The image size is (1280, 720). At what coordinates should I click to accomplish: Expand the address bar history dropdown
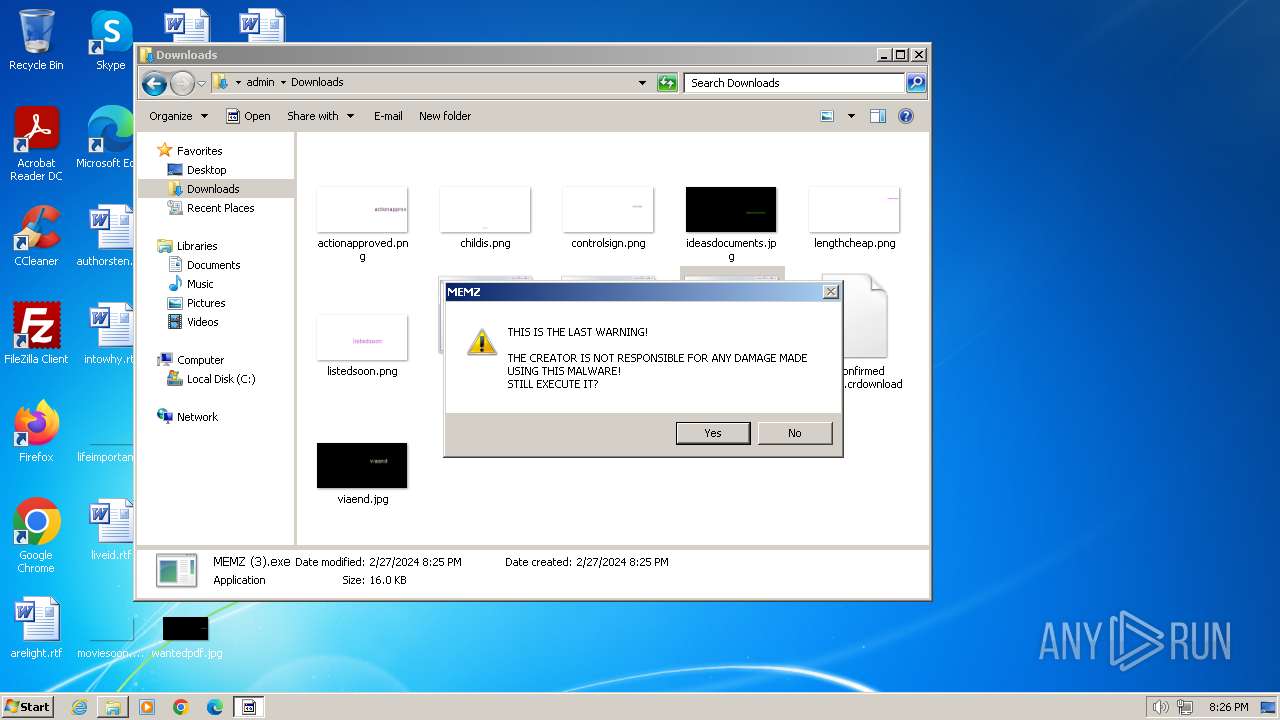coord(642,83)
